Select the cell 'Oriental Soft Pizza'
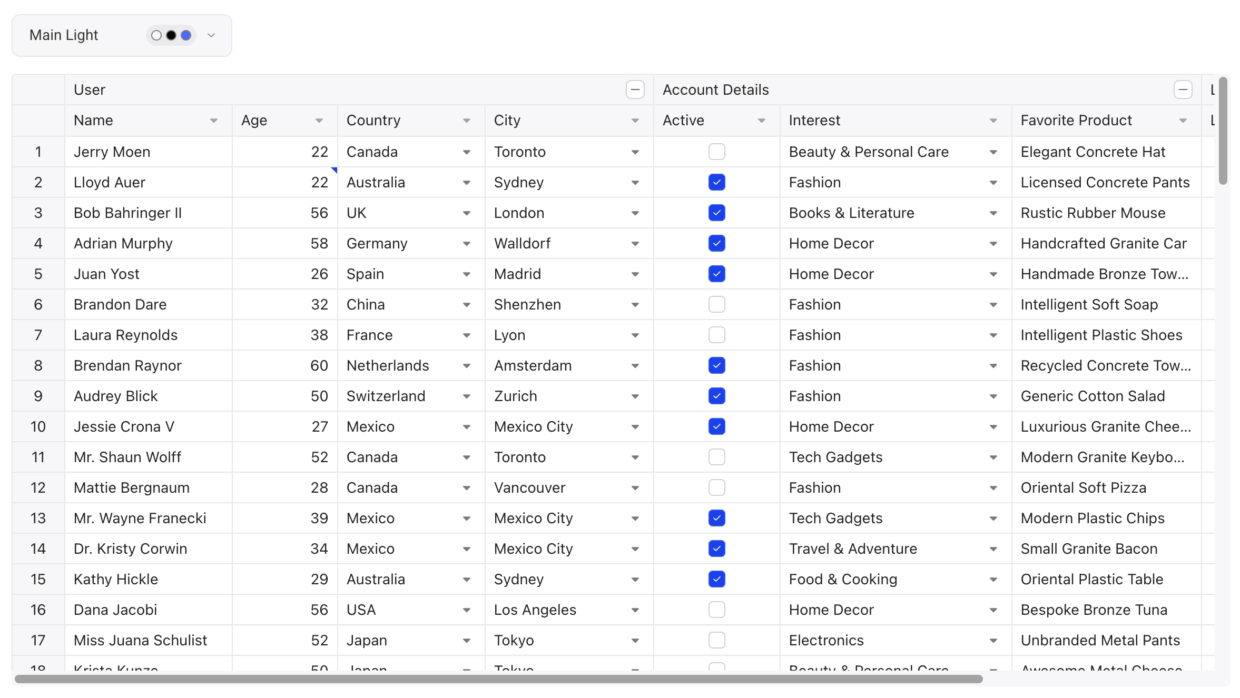The width and height of the screenshot is (1240, 698). [x=1107, y=487]
